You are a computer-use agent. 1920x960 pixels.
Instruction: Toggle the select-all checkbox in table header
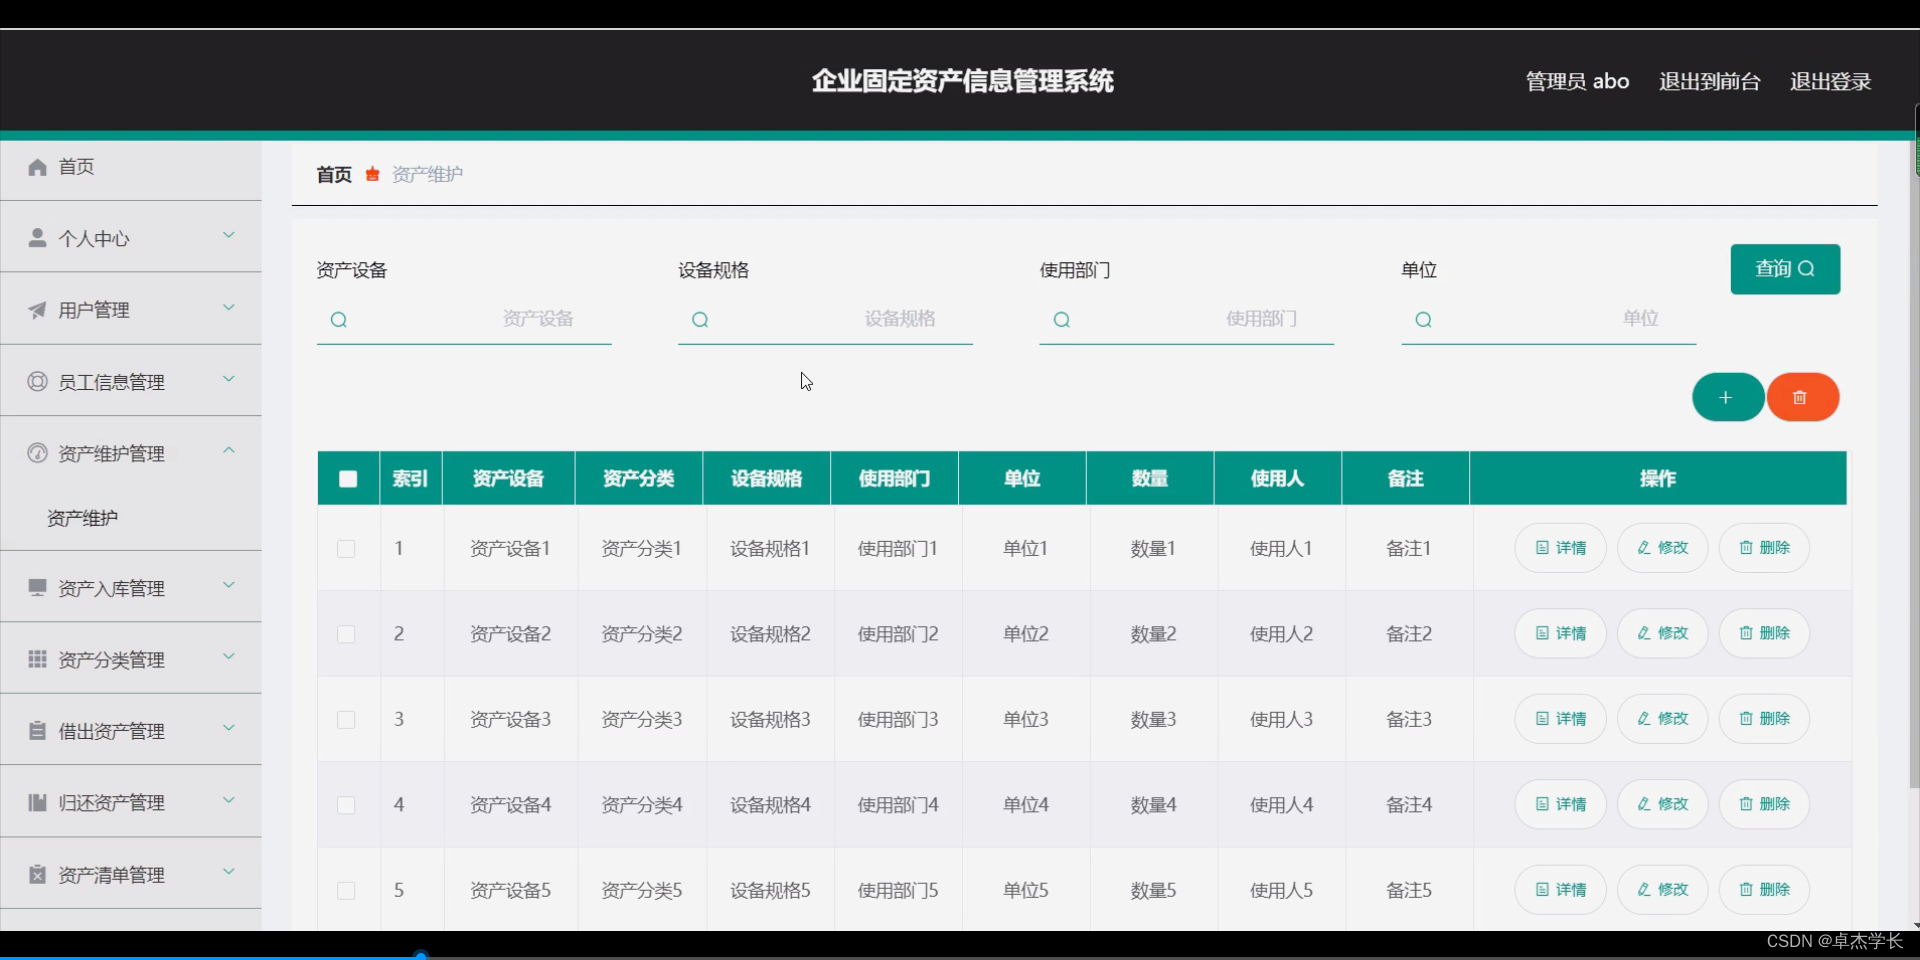[x=347, y=478]
